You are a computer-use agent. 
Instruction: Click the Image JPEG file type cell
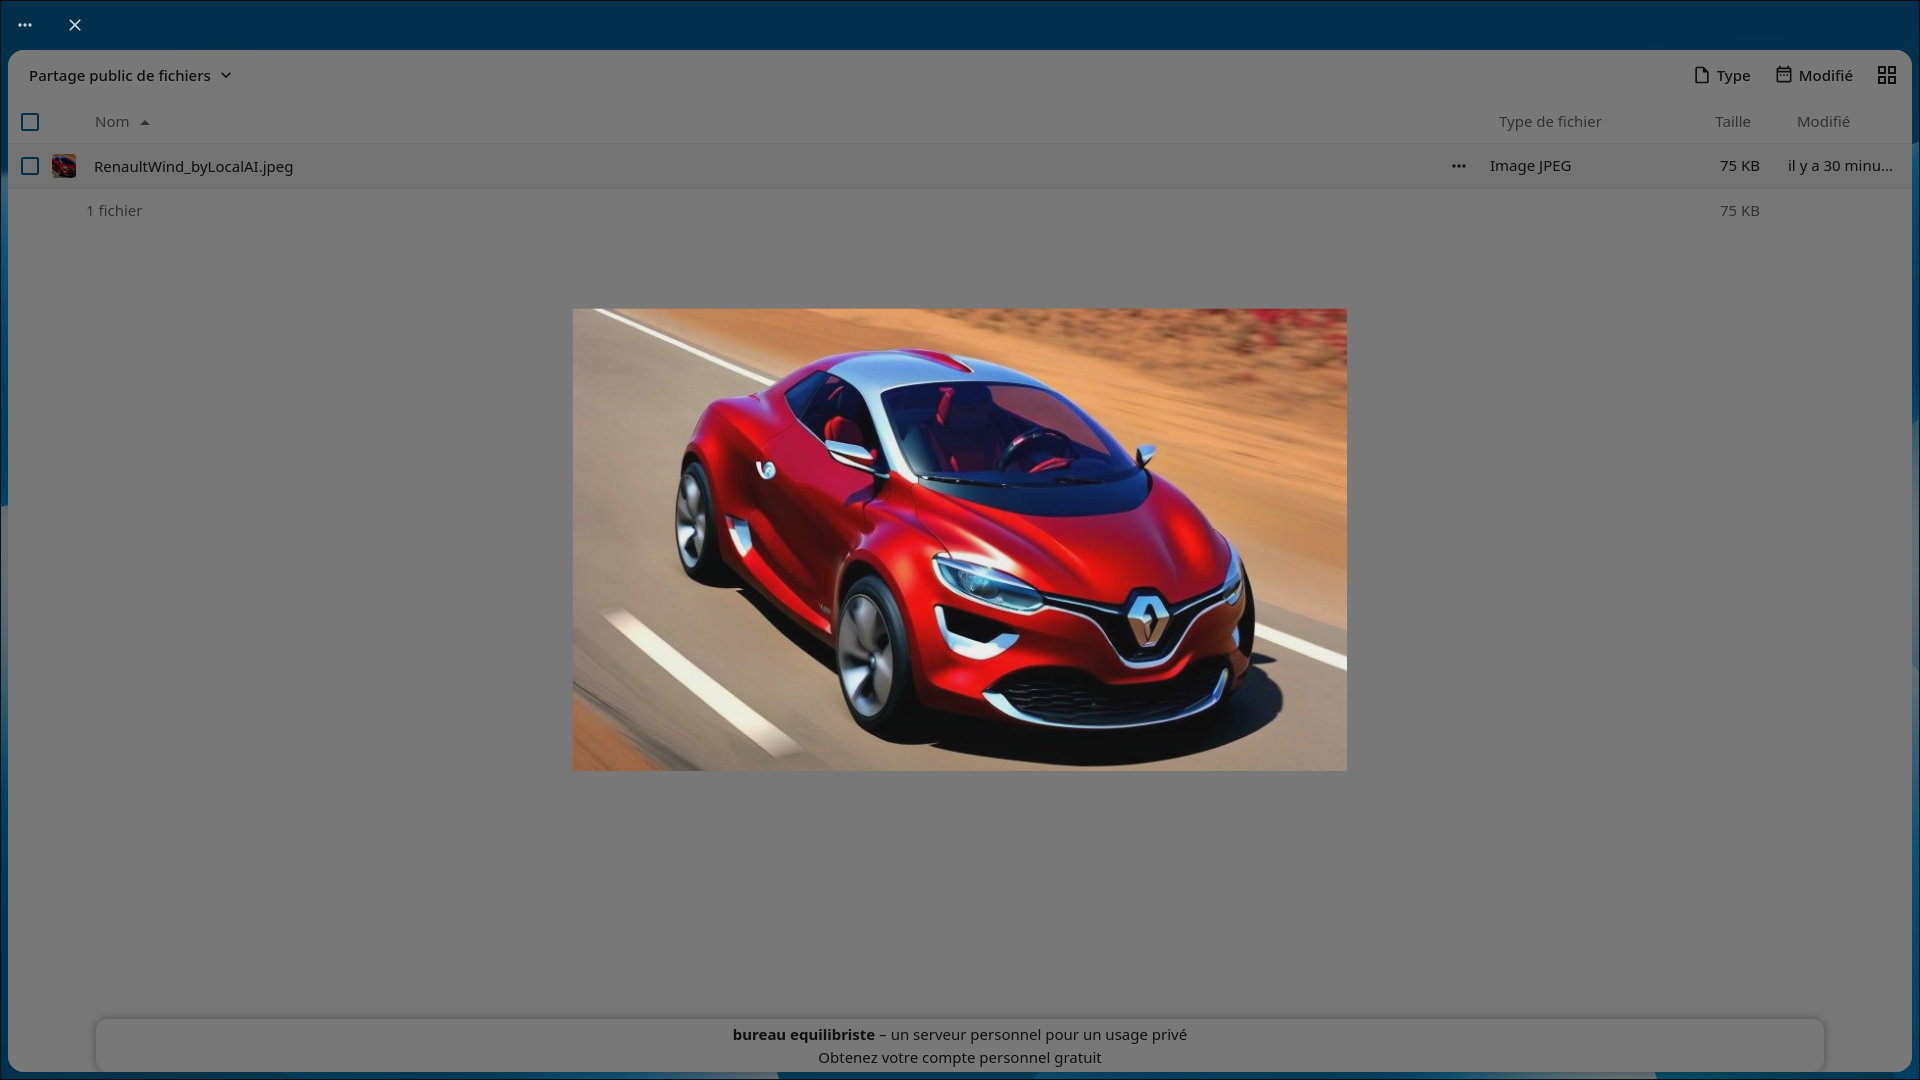(1530, 166)
